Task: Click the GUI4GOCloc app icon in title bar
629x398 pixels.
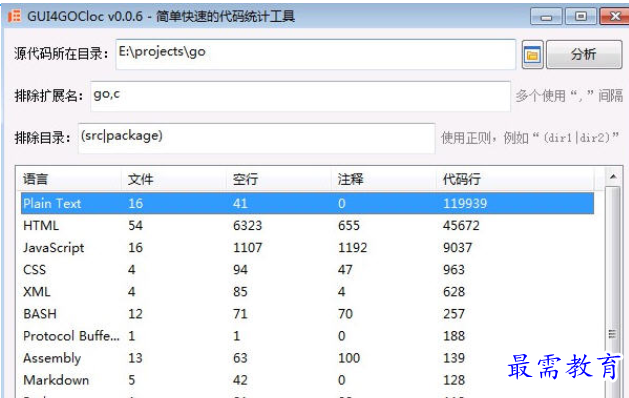Action: coord(14,16)
